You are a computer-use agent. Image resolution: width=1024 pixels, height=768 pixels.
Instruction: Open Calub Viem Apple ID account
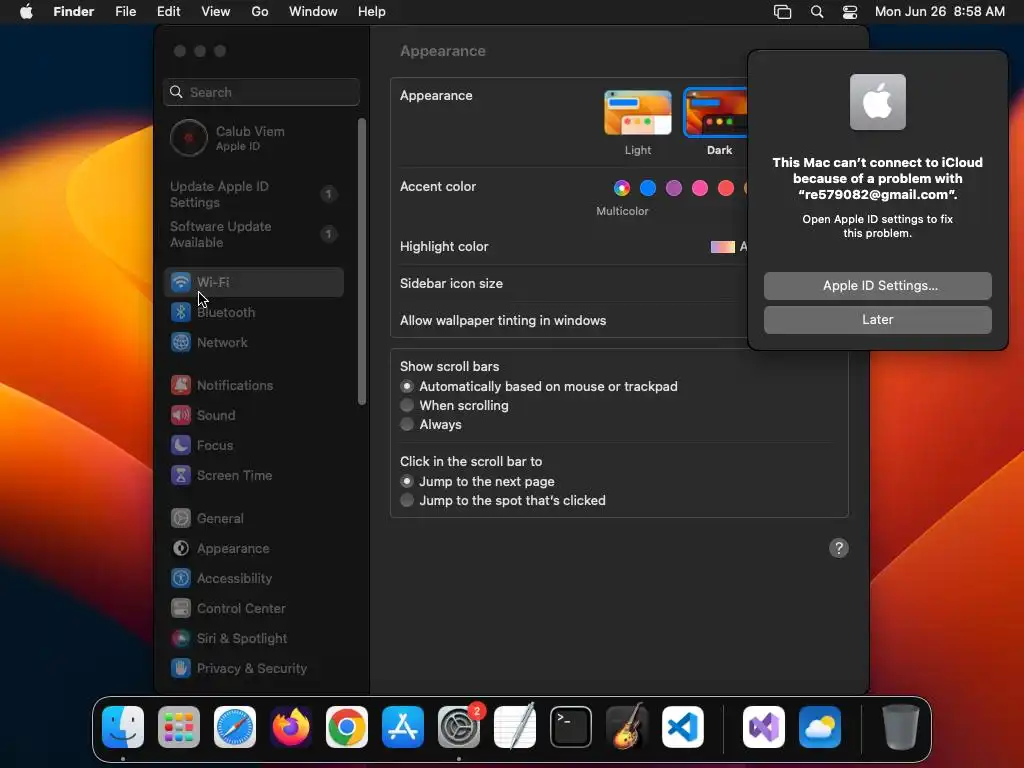[x=255, y=138]
